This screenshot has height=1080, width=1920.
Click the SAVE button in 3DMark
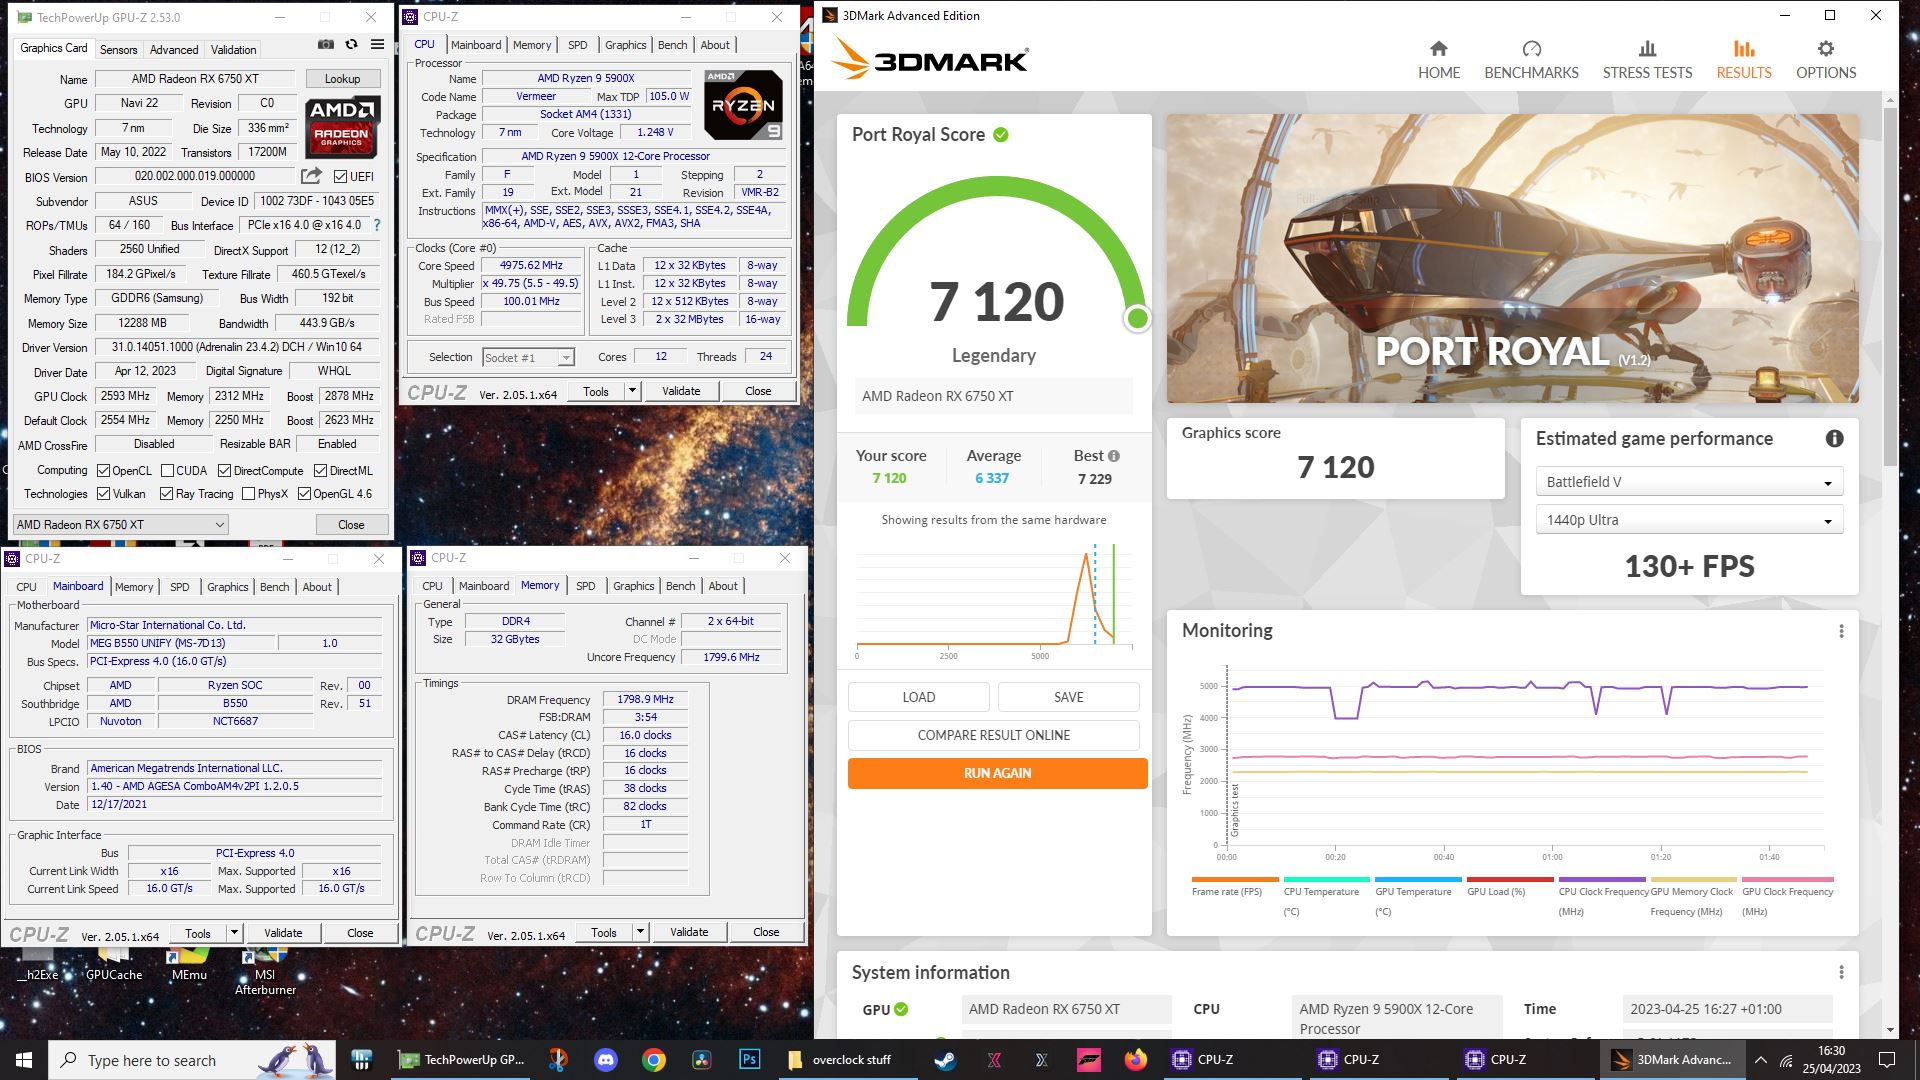[x=1068, y=697]
